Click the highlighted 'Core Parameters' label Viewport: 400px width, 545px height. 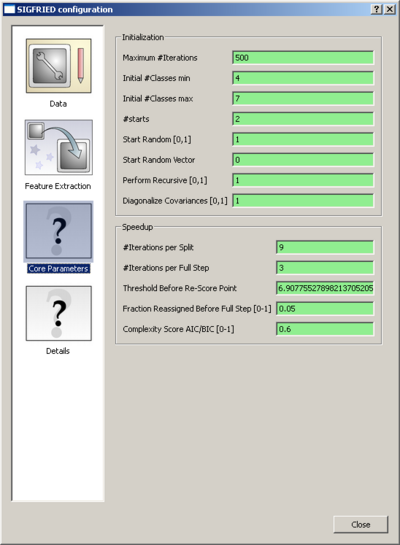click(x=58, y=269)
